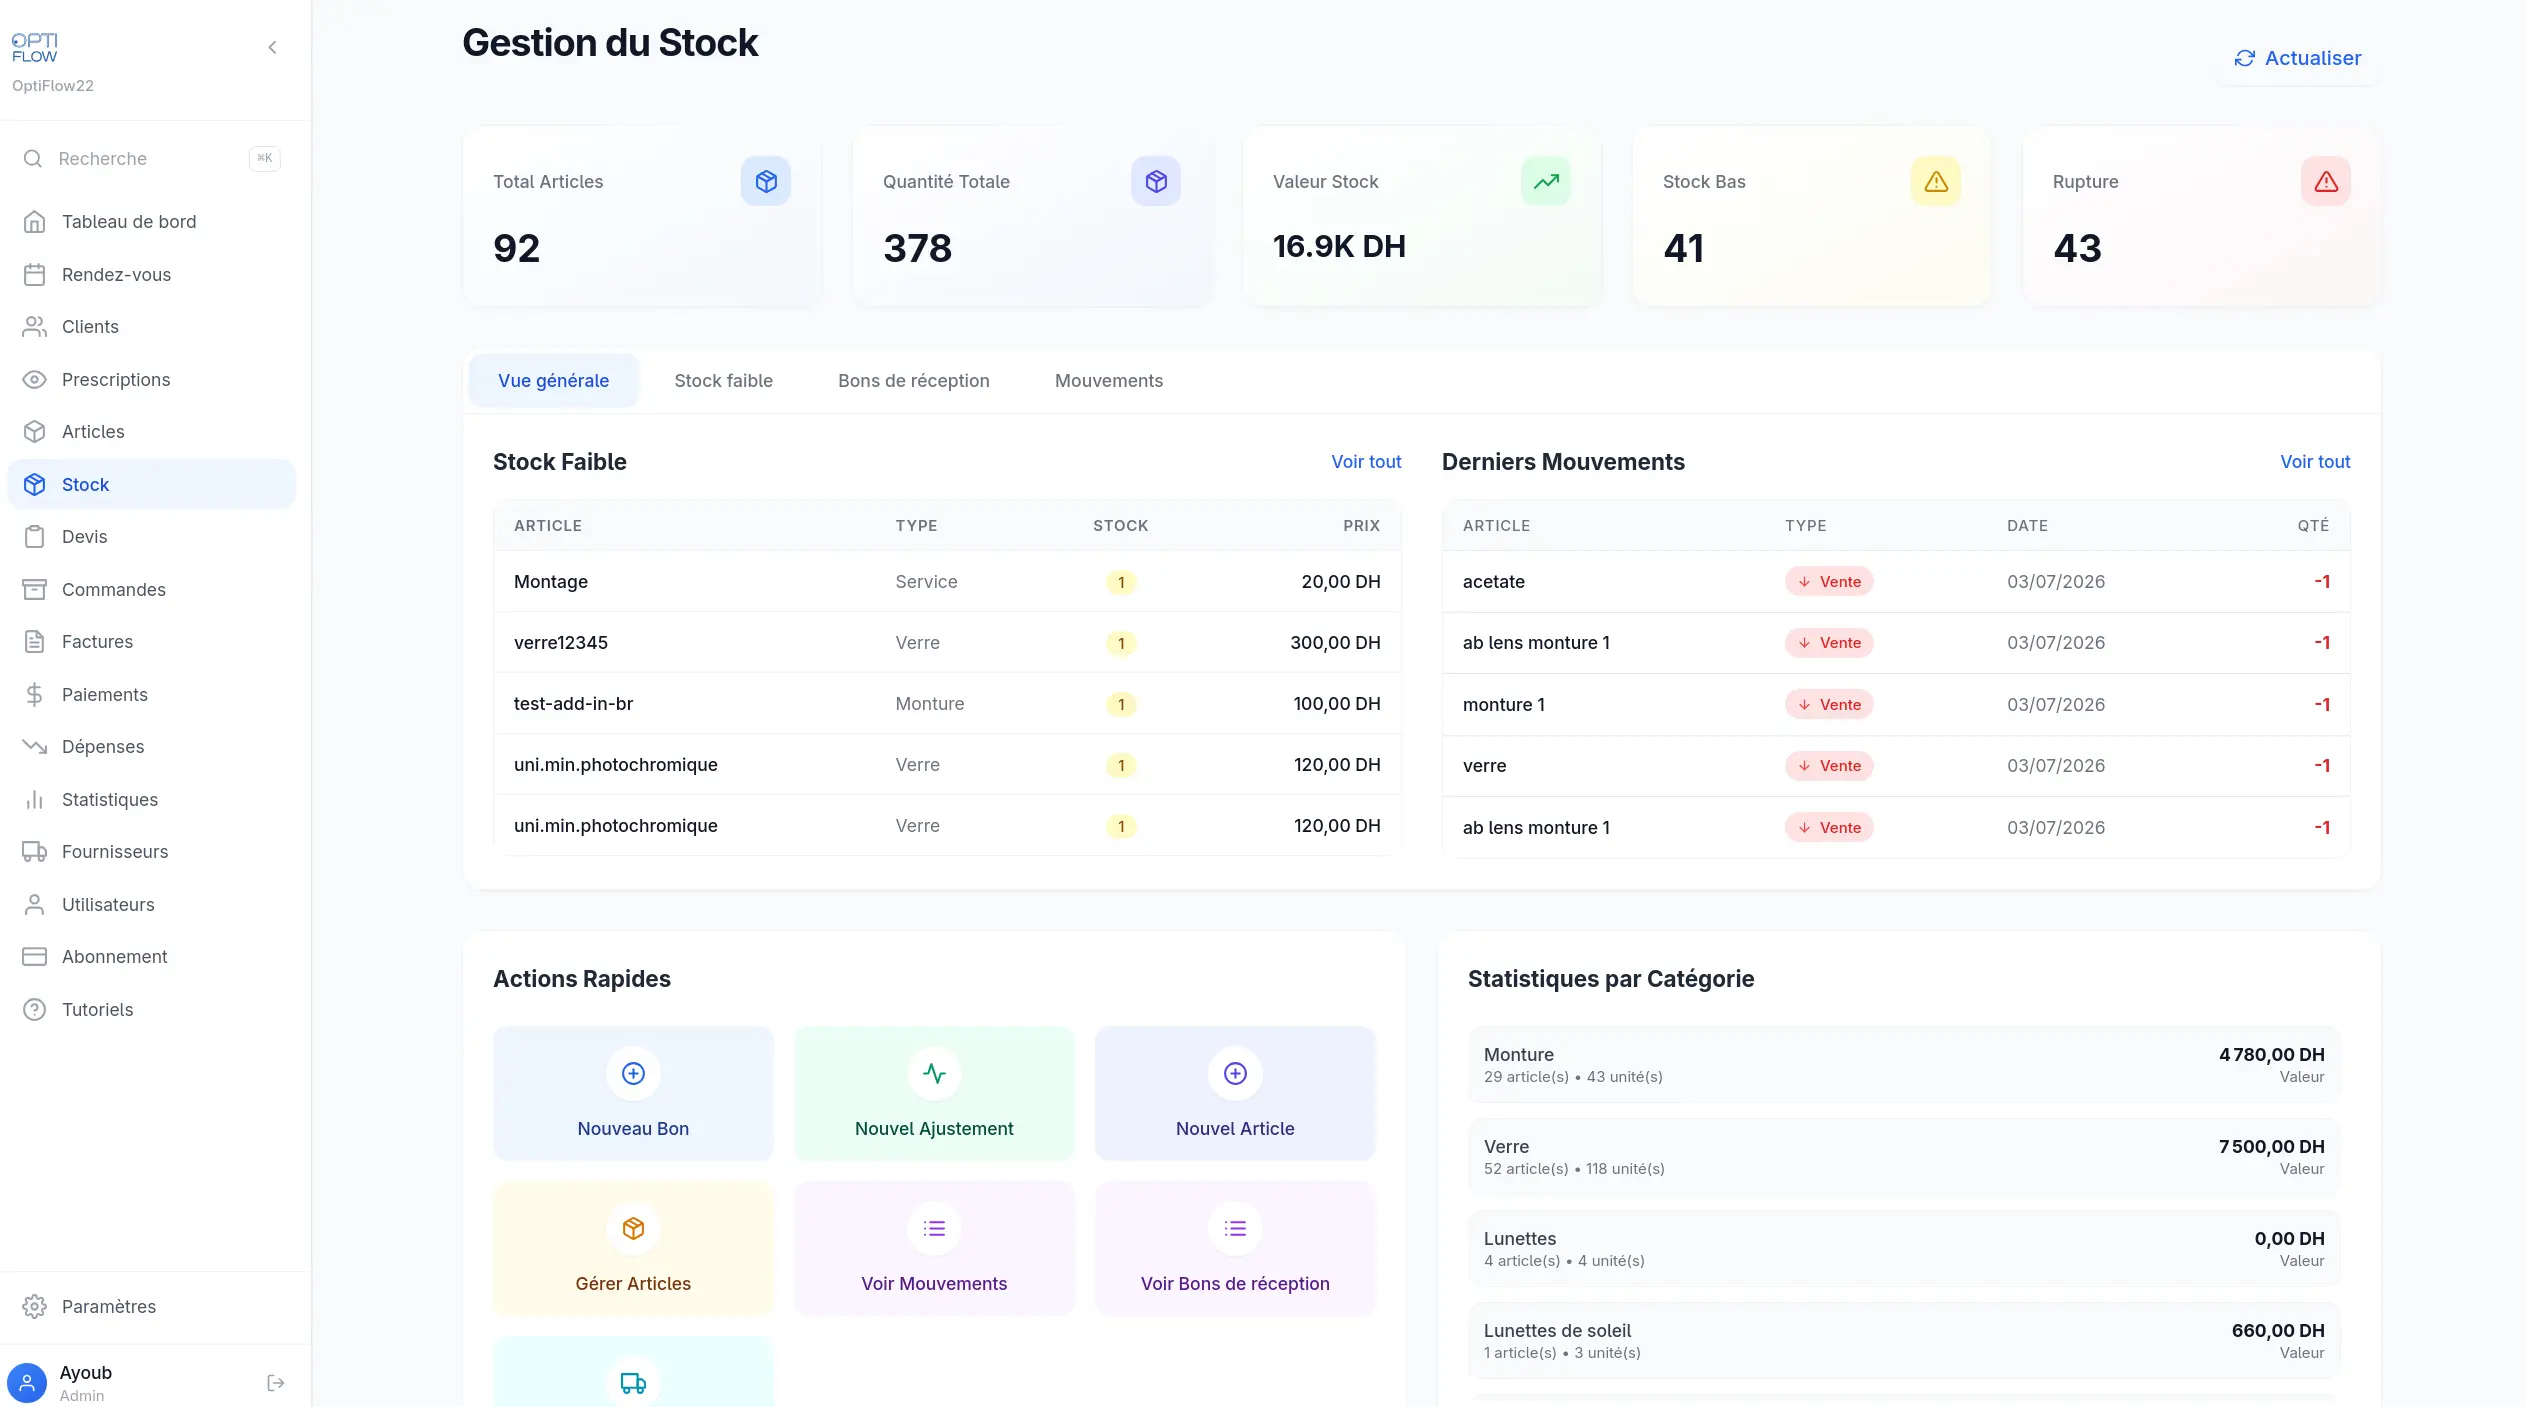Open Utilisateurs user icon
Screen dimensions: 2526x1407
pos(35,905)
